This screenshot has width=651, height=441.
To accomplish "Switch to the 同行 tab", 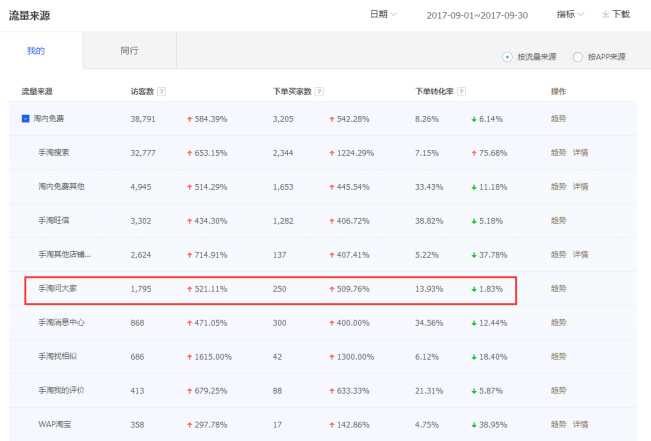I will pos(129,50).
